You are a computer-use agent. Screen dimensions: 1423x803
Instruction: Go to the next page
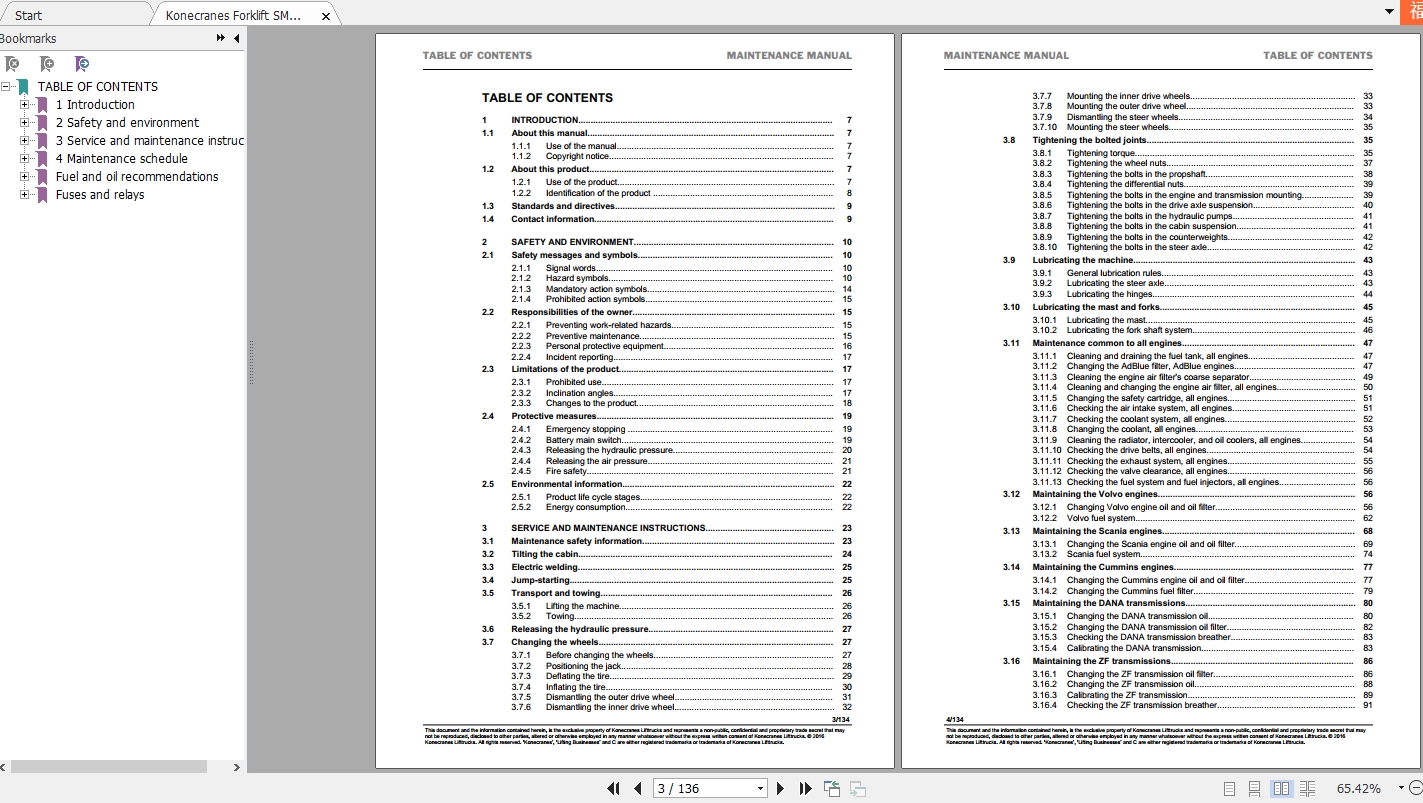click(x=781, y=788)
